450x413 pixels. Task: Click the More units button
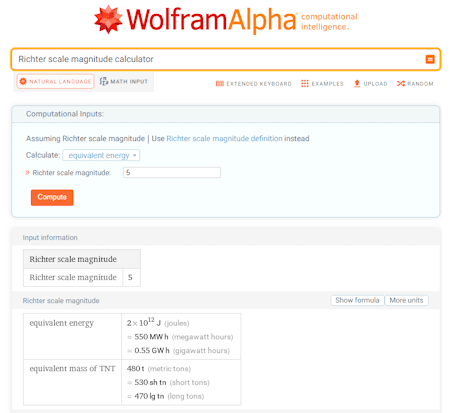click(x=406, y=300)
